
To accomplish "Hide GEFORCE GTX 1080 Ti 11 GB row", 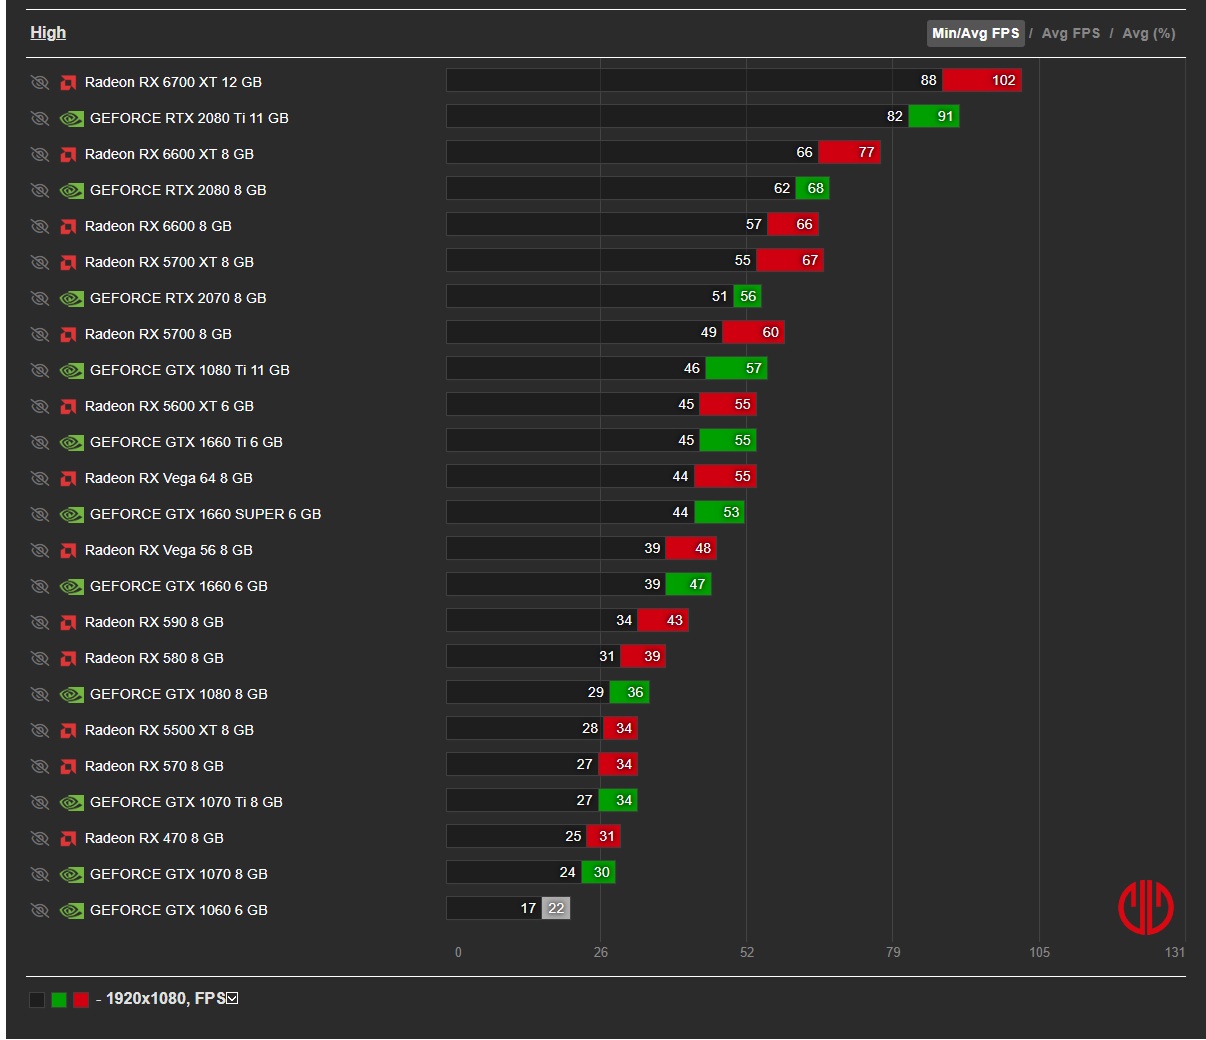I will tap(40, 370).
